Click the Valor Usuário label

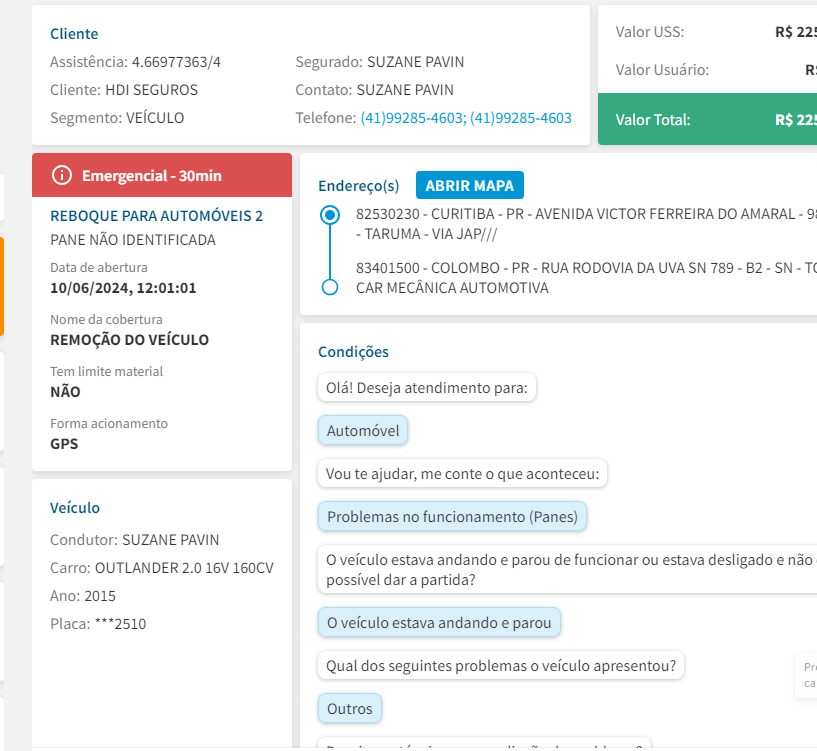tap(662, 70)
